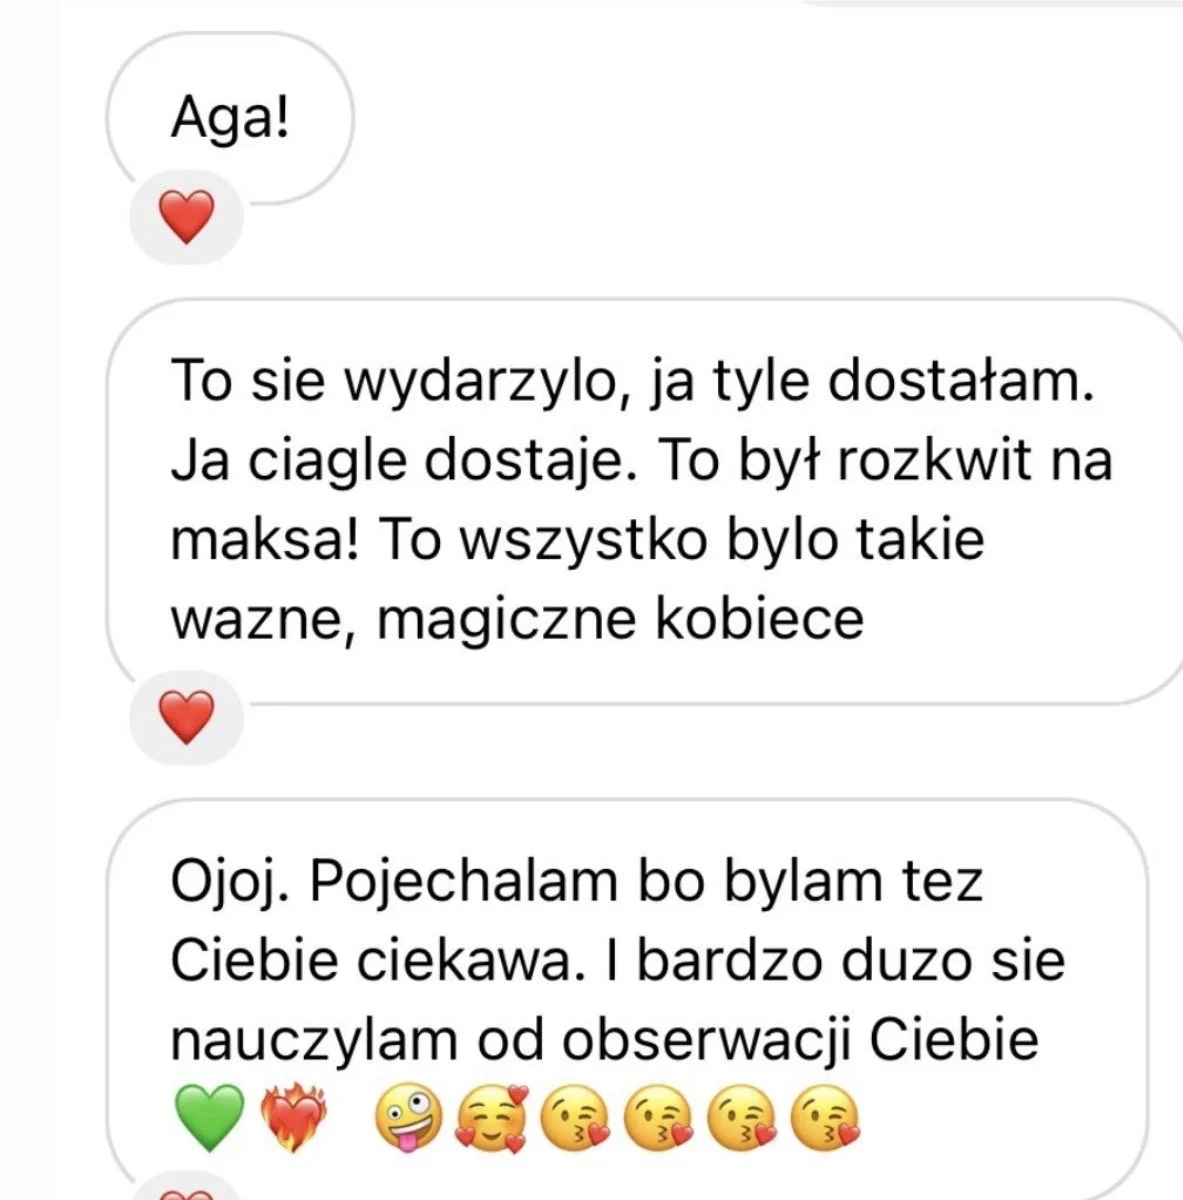1183x1200 pixels.
Task: Click the flaming heart emoji
Action: [x=294, y=1119]
